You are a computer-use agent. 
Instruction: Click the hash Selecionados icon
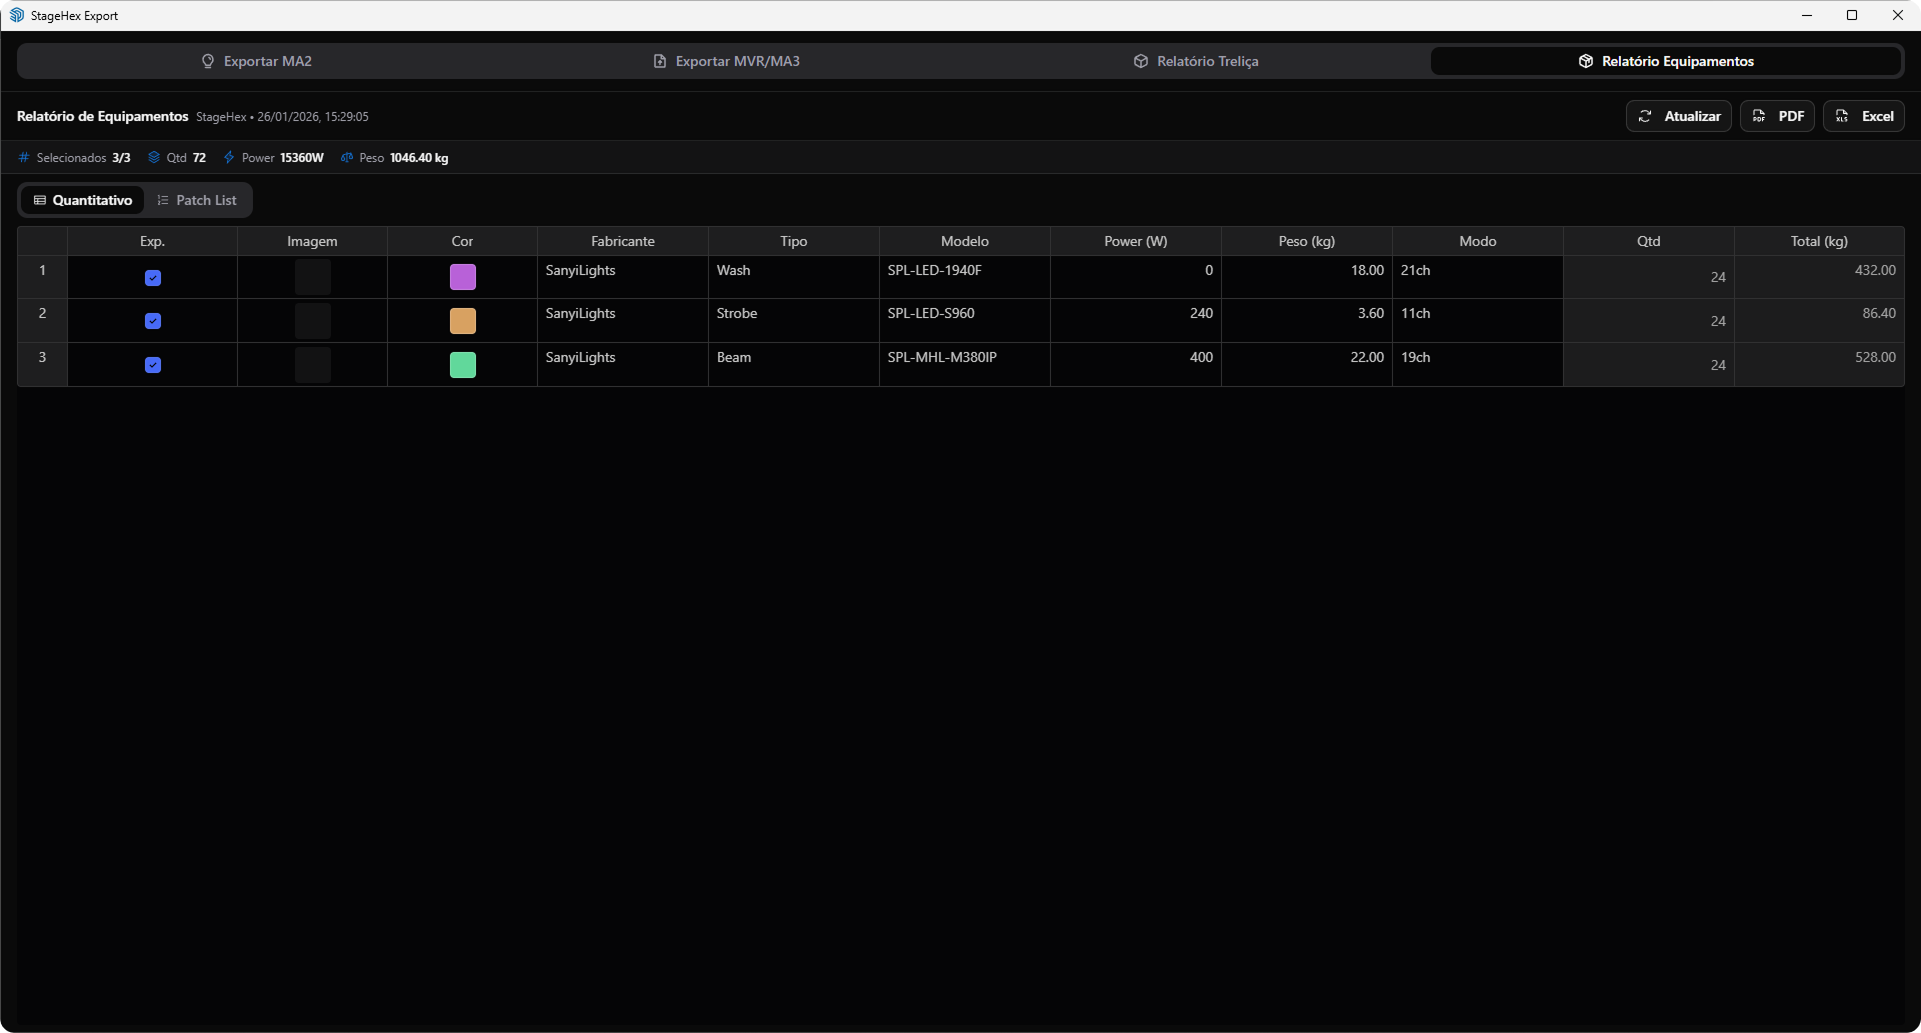tap(25, 158)
